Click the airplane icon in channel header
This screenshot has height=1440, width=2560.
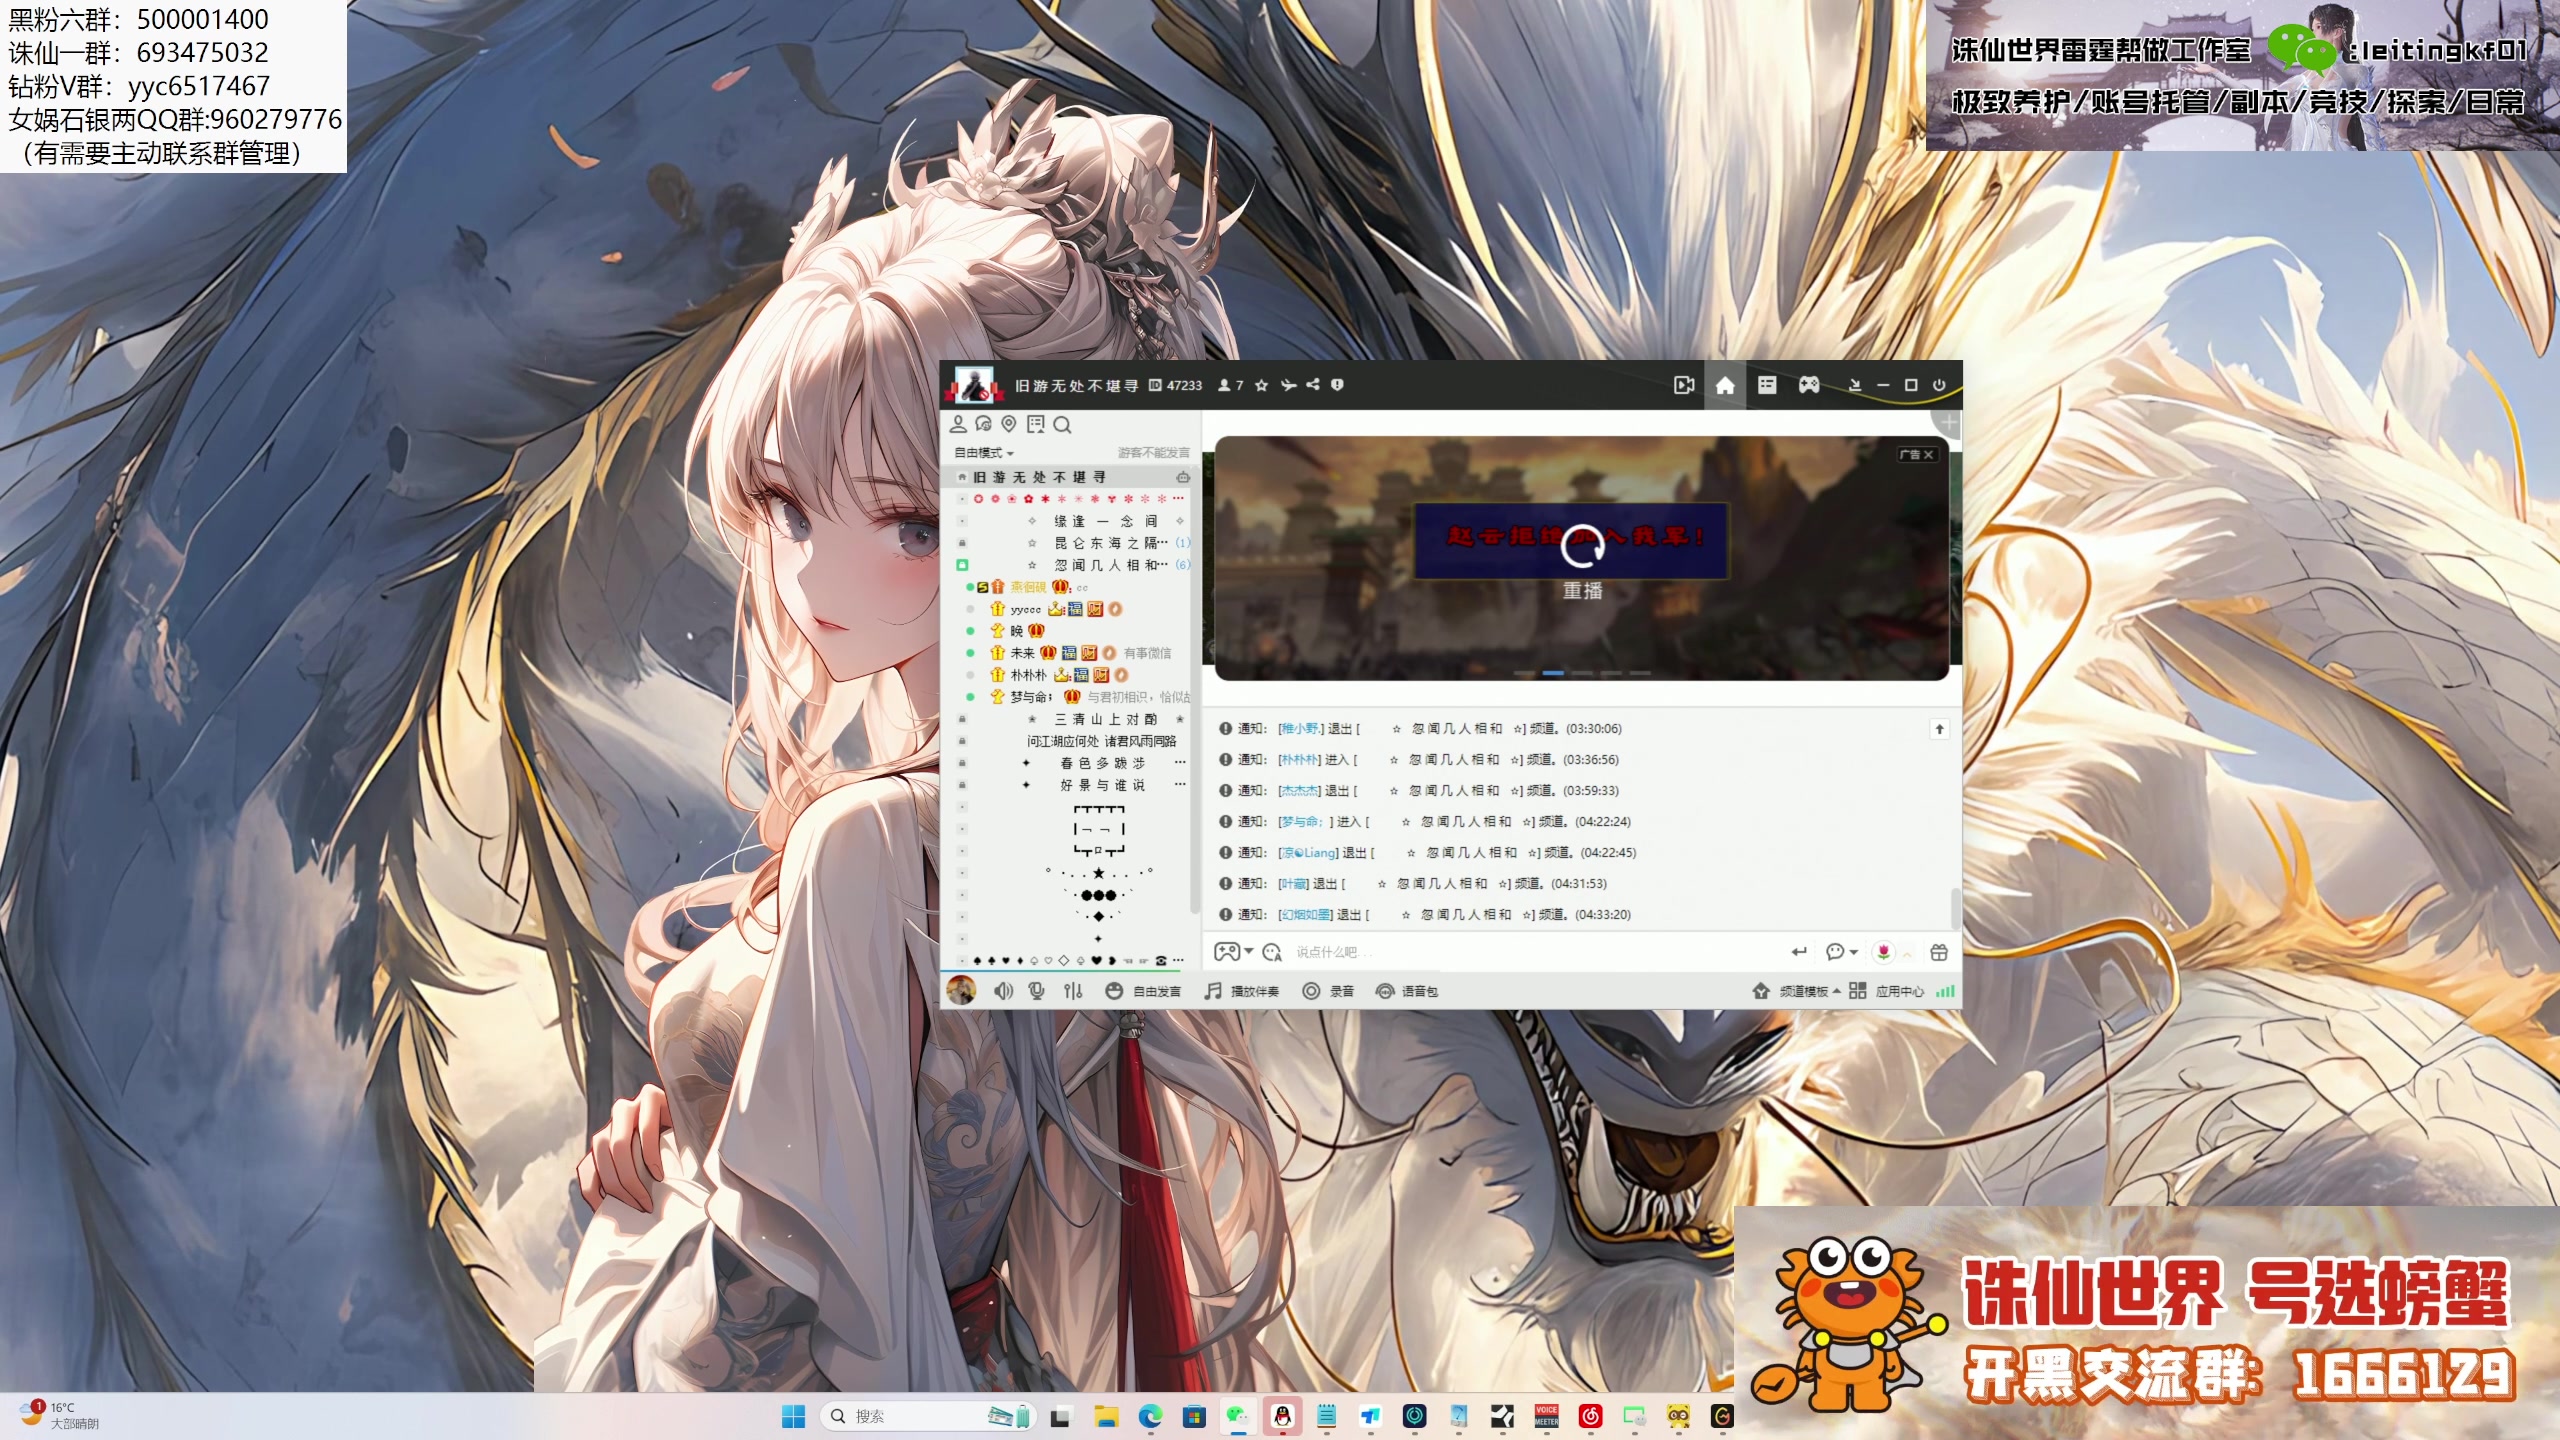(1288, 385)
